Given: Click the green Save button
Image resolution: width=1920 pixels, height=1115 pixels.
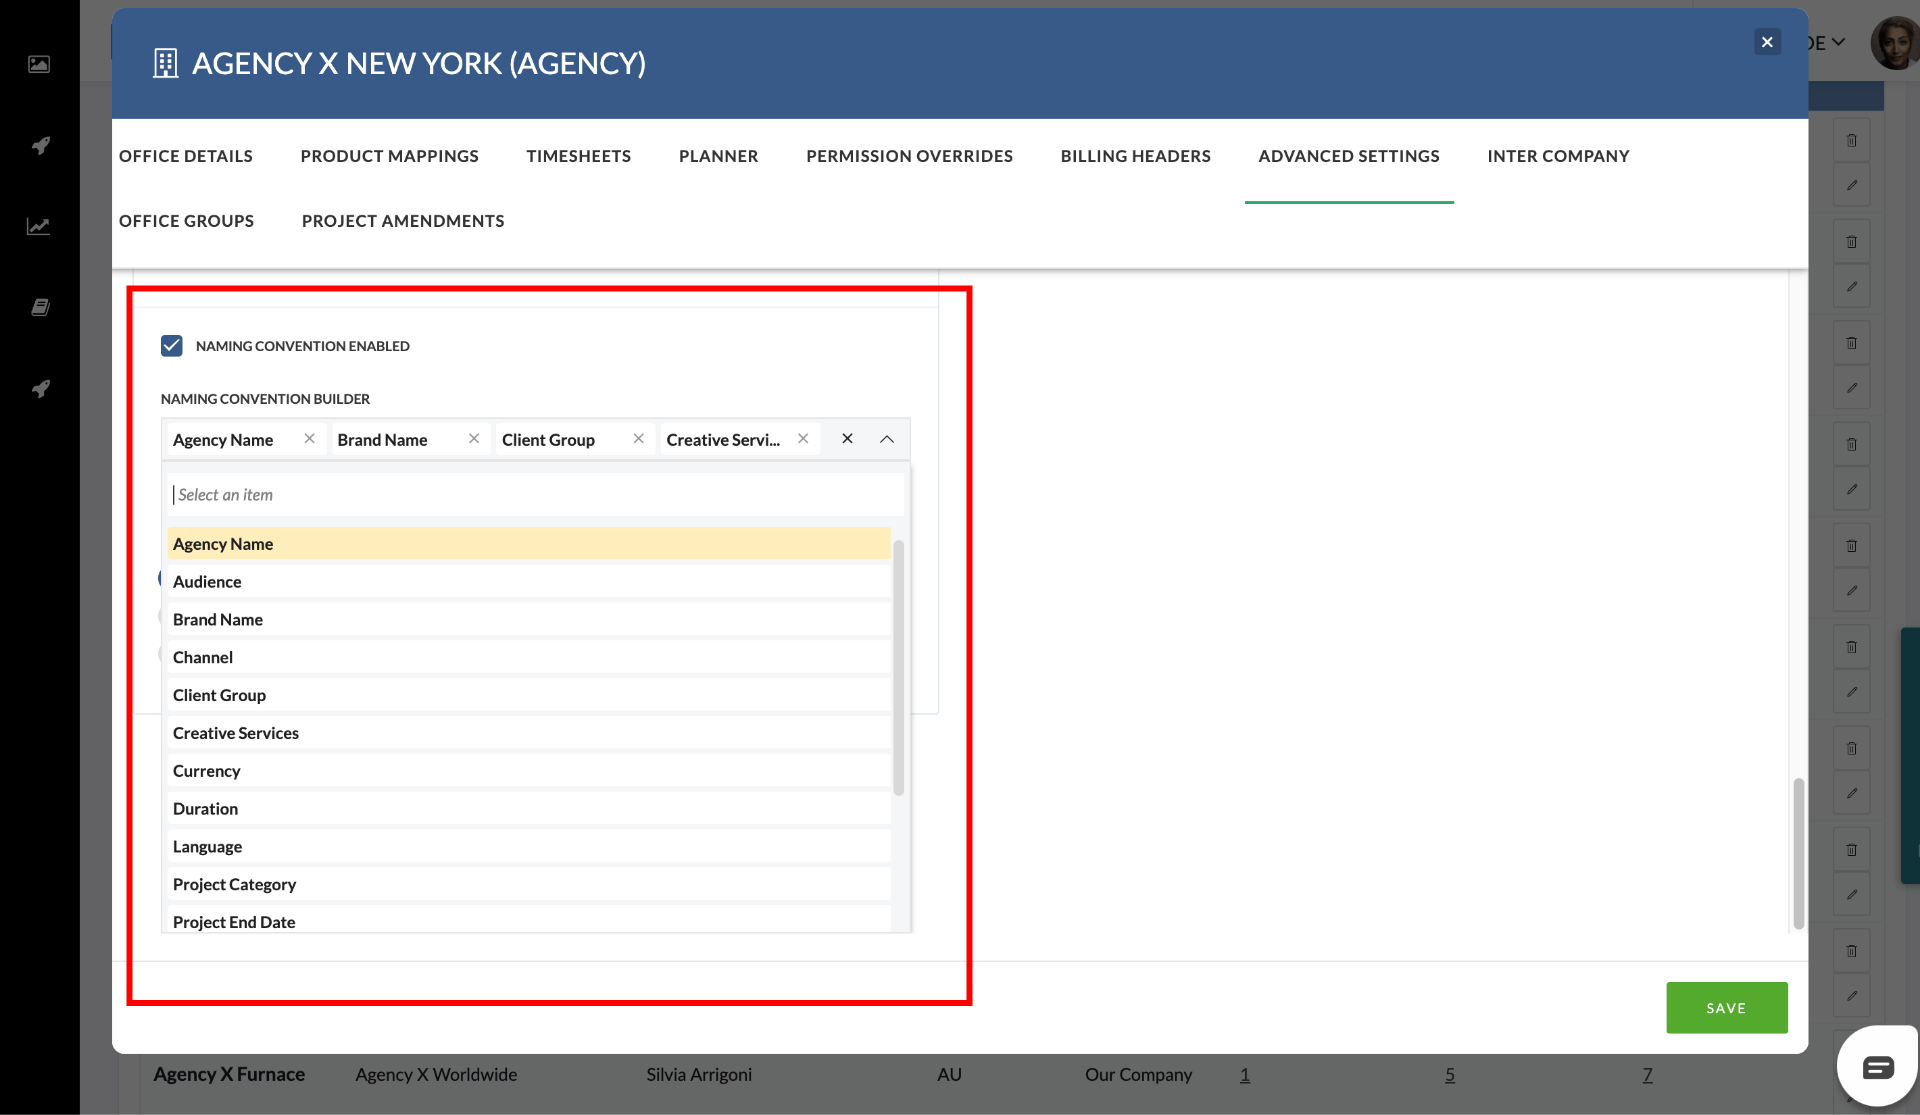Looking at the screenshot, I should point(1727,1008).
